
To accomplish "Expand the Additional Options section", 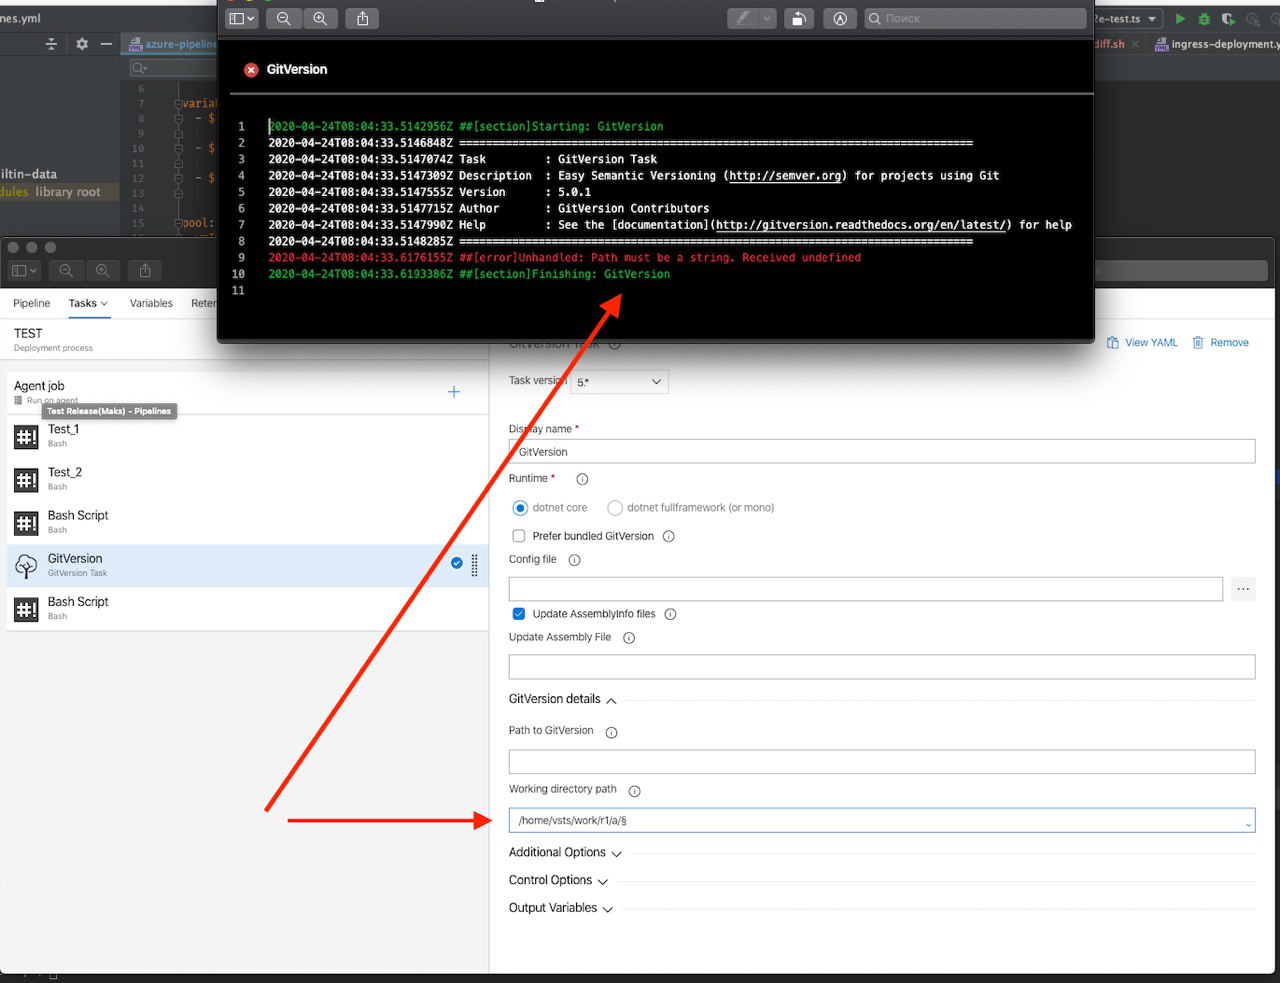I will pos(616,853).
